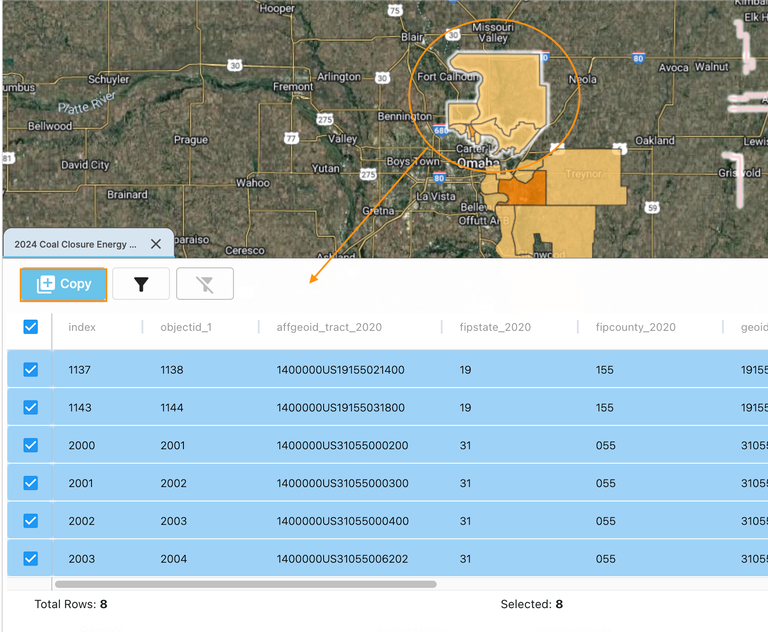The image size is (768, 632).
Task: Click the Omaha label on the map
Action: [x=478, y=163]
